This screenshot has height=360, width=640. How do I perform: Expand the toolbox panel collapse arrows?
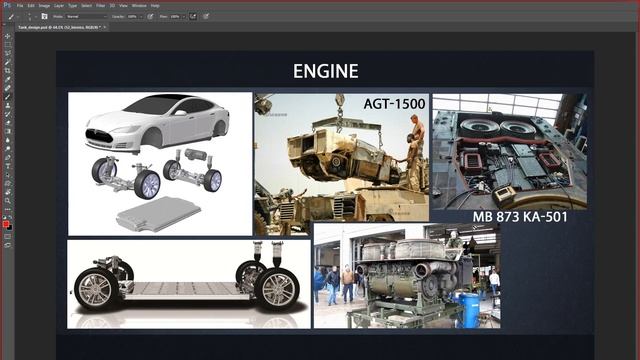point(4,25)
